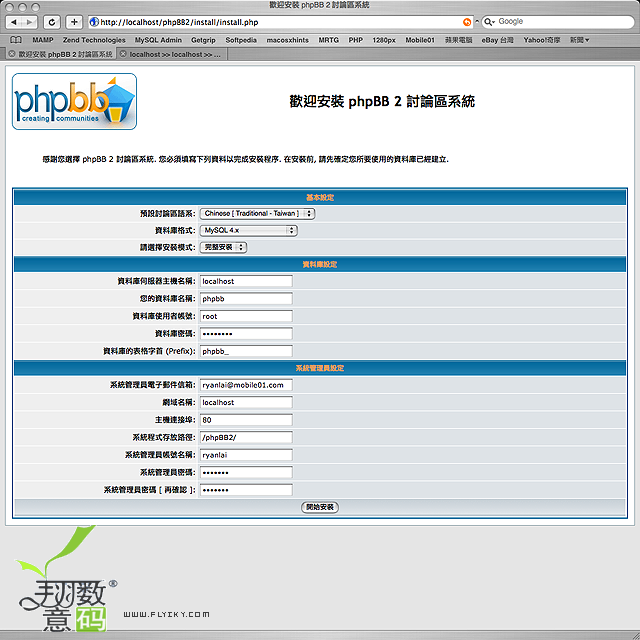The width and height of the screenshot is (640, 640).
Task: Open the Mobile01 bookmark
Action: (420, 40)
